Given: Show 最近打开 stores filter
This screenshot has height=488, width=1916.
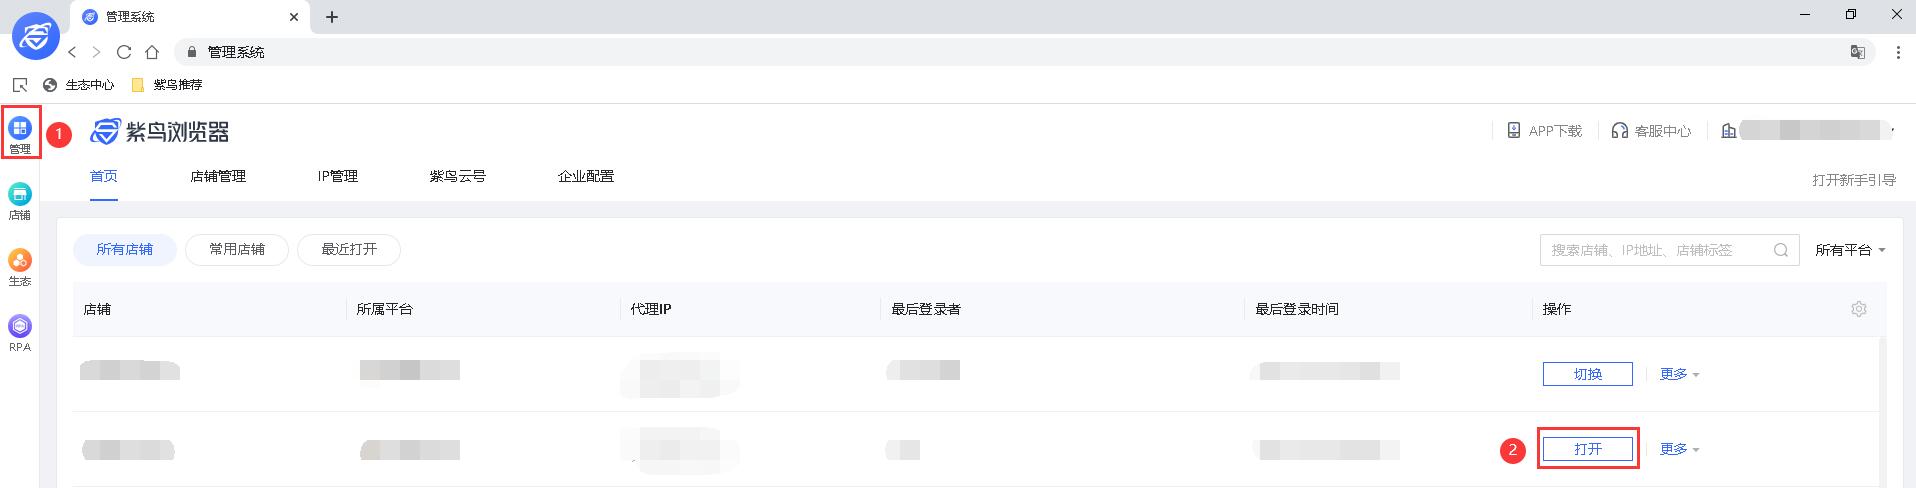Looking at the screenshot, I should tap(349, 249).
